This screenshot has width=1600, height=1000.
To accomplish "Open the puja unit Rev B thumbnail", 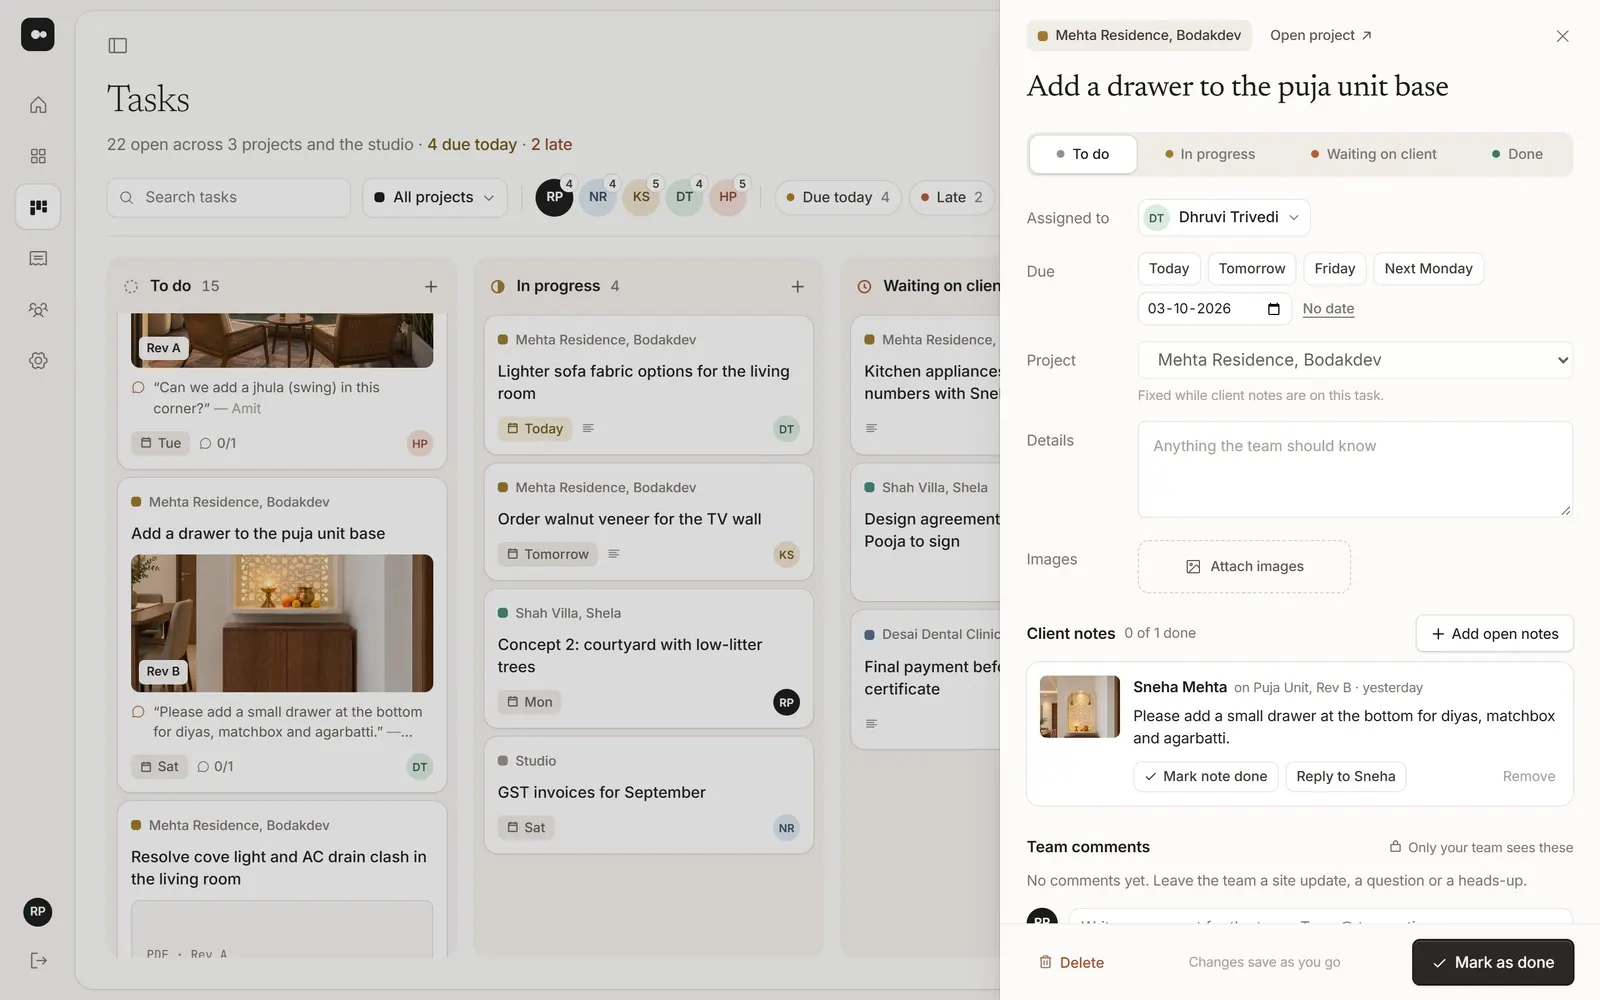I will click(x=1080, y=707).
